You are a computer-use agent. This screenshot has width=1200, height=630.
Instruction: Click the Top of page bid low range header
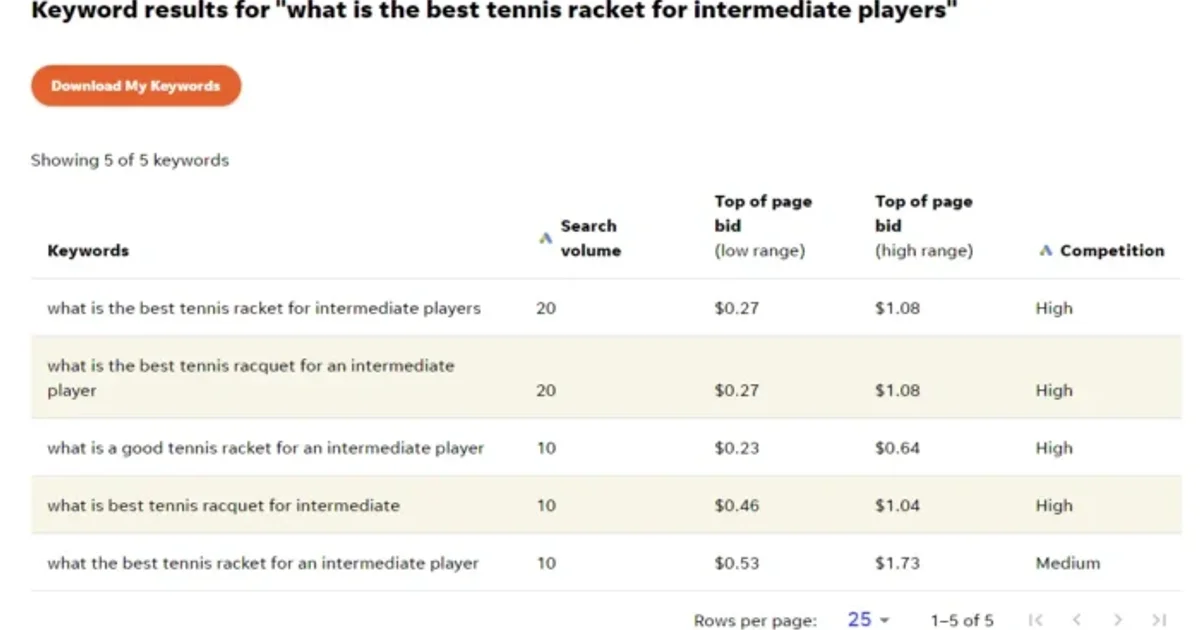(762, 226)
